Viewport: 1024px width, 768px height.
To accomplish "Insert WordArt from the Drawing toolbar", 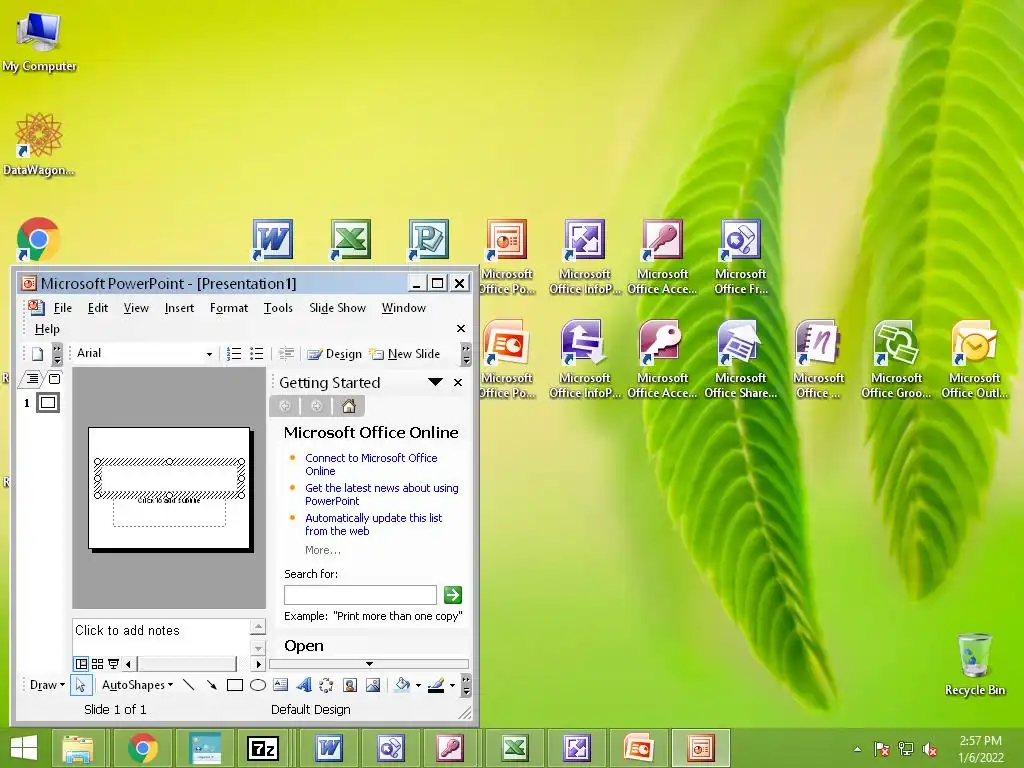I will coord(304,684).
